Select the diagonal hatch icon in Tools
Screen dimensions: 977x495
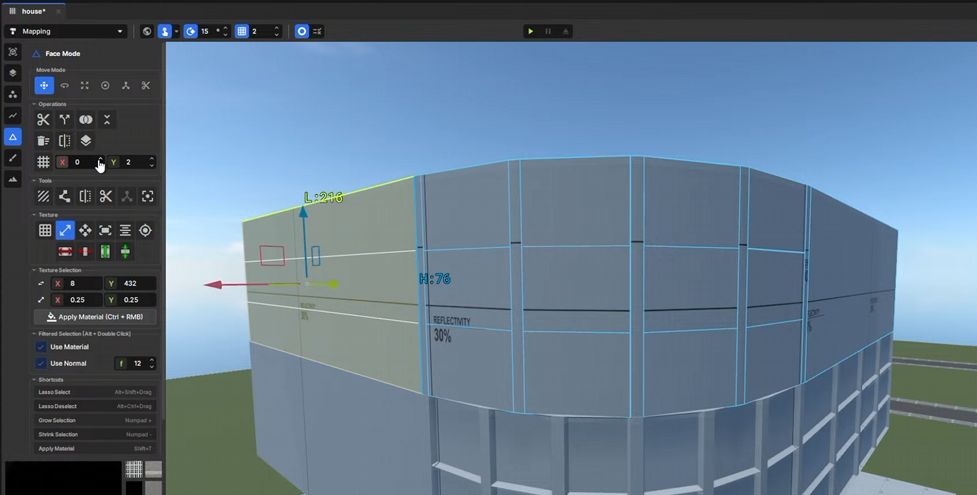[43, 196]
